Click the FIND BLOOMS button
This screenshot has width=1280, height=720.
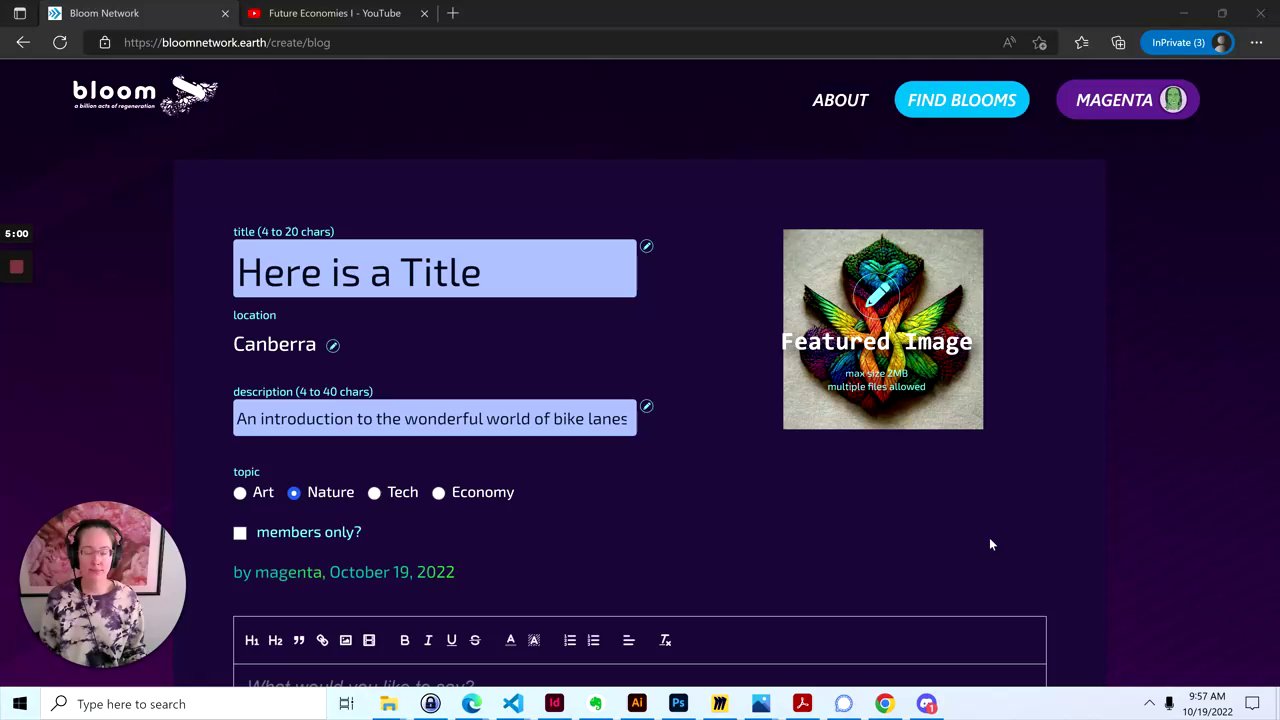(962, 100)
